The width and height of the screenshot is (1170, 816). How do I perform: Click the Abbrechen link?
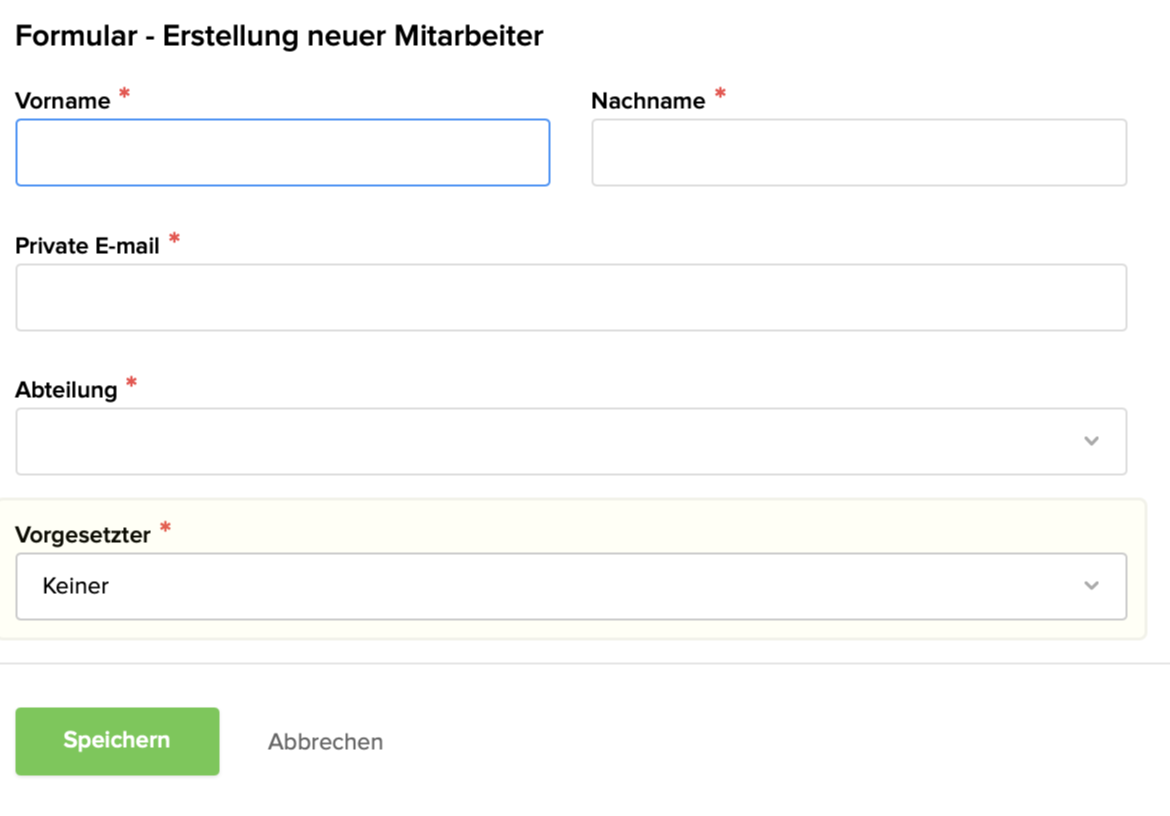(325, 742)
